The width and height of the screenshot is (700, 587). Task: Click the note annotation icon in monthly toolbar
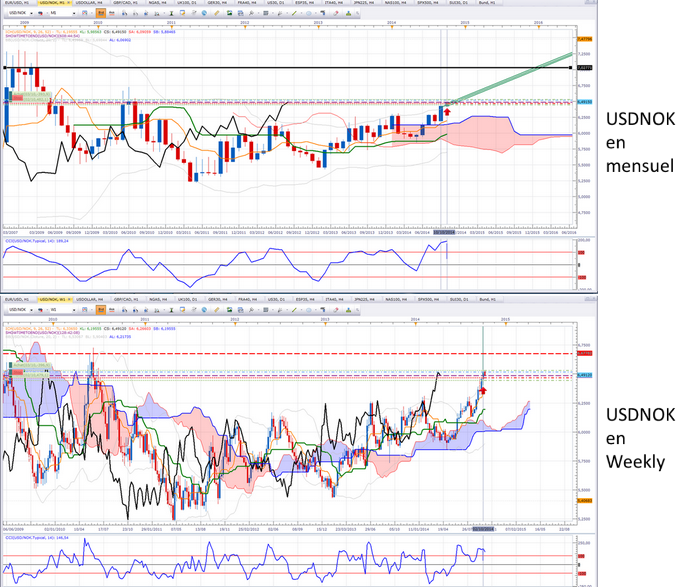click(182, 13)
